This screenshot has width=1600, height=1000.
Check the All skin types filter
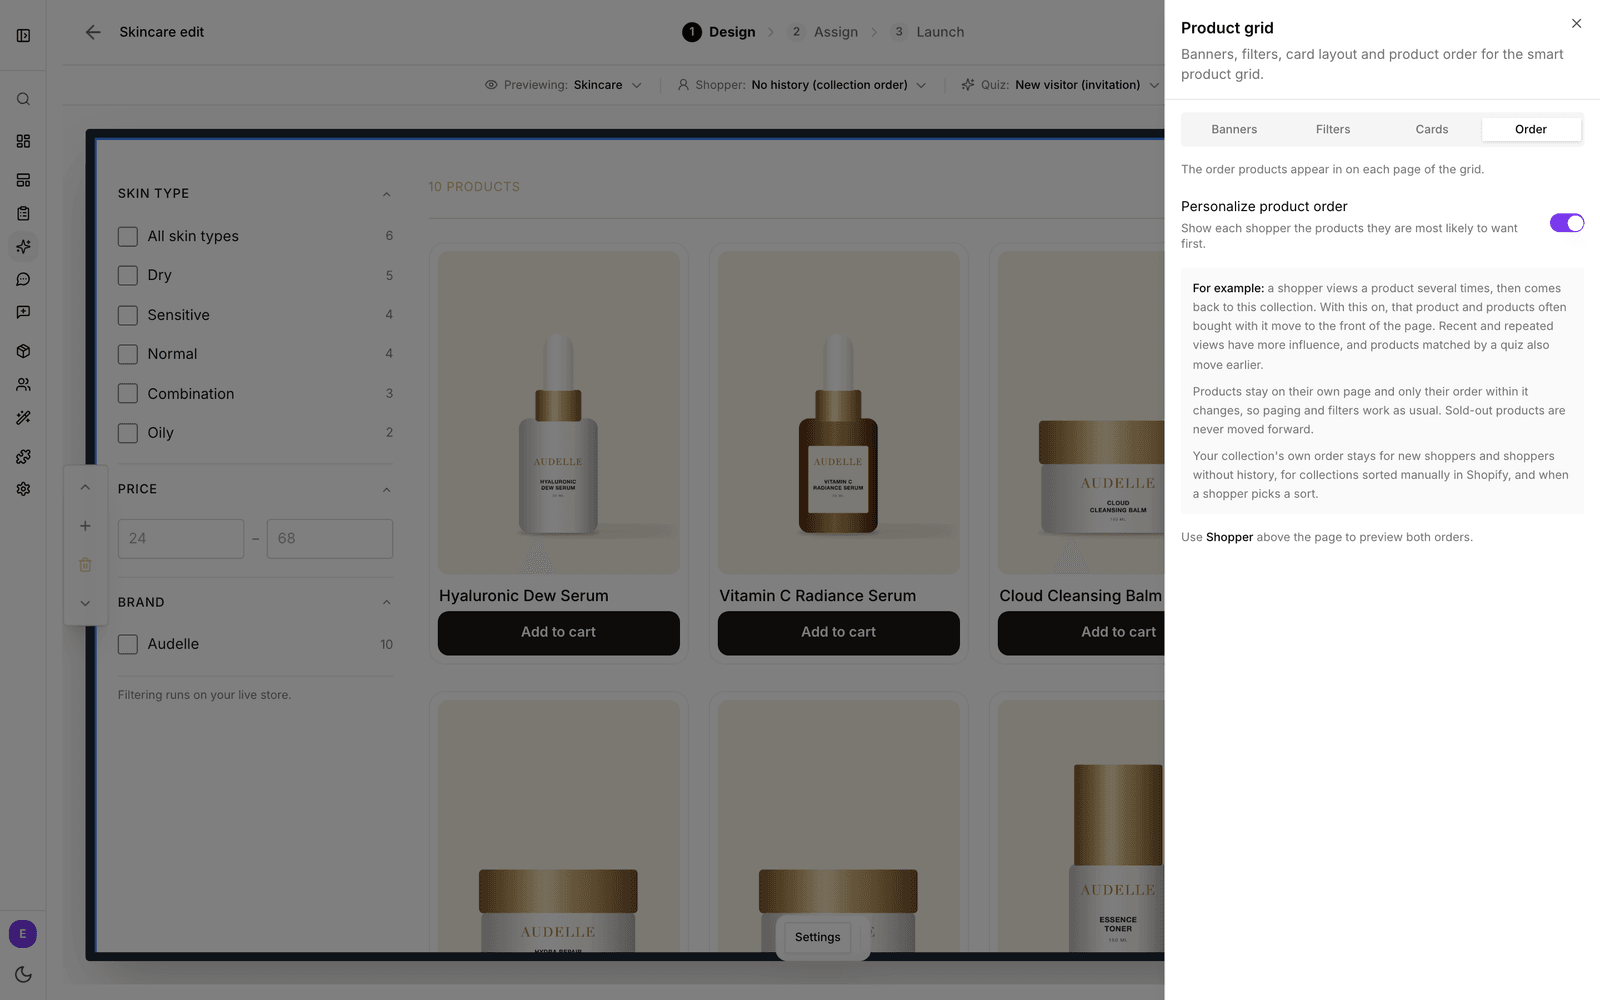pos(128,236)
